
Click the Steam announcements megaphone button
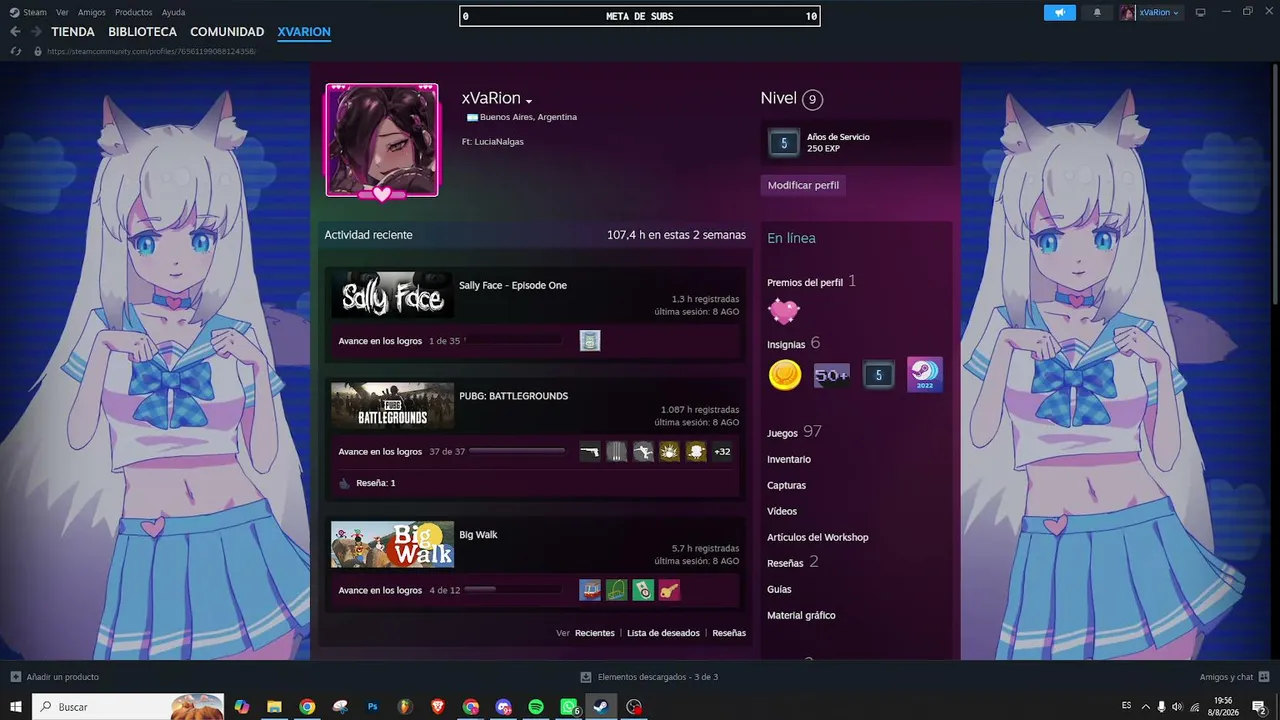pos(1060,13)
